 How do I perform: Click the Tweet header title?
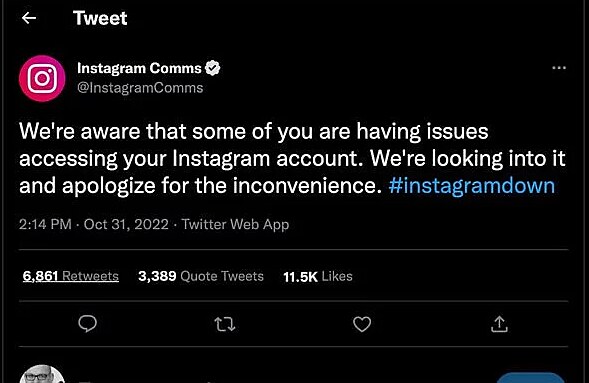pyautogui.click(x=100, y=18)
